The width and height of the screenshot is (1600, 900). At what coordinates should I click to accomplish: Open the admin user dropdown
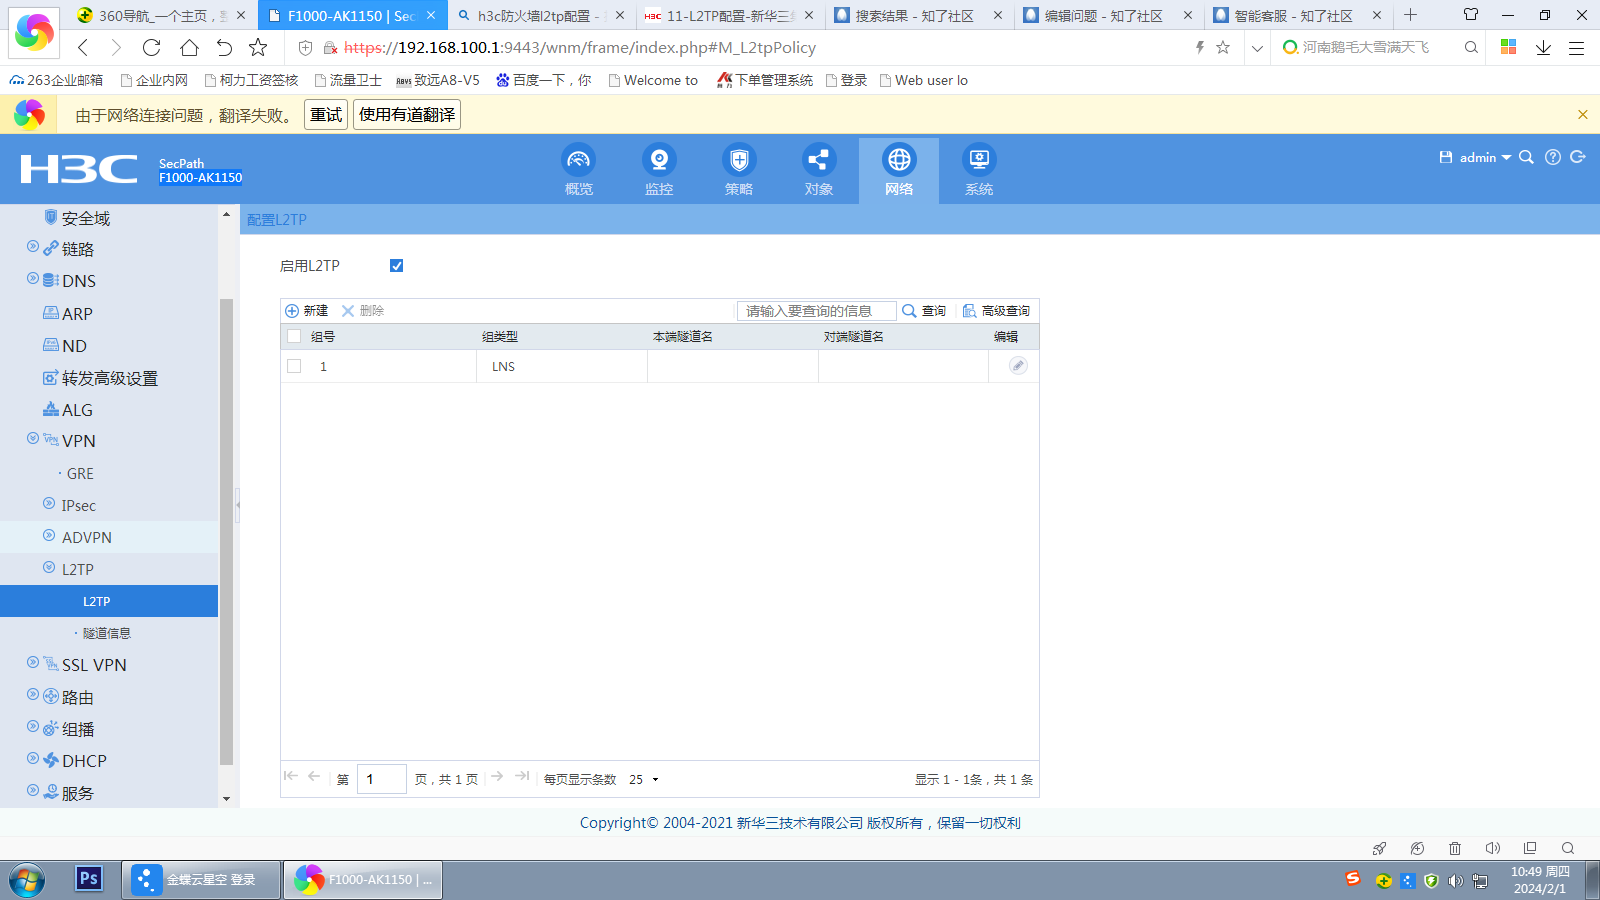pos(1485,157)
